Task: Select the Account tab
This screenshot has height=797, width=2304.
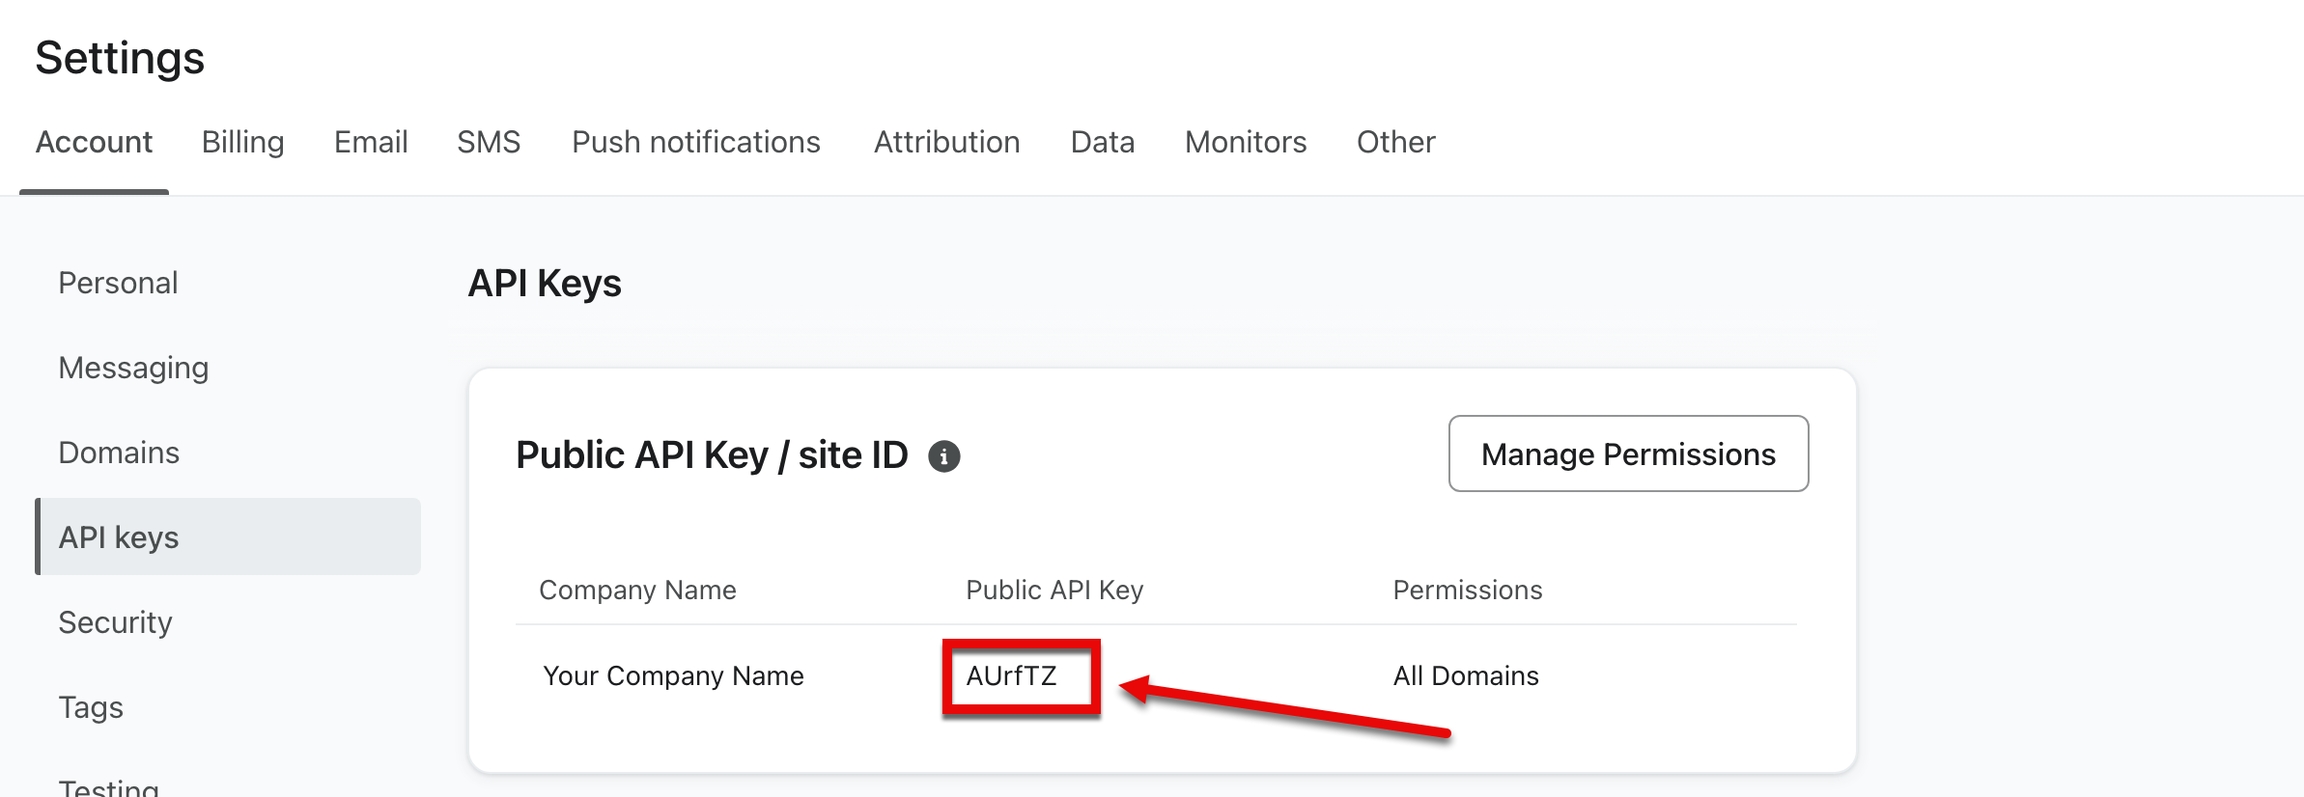Action: coord(94,142)
